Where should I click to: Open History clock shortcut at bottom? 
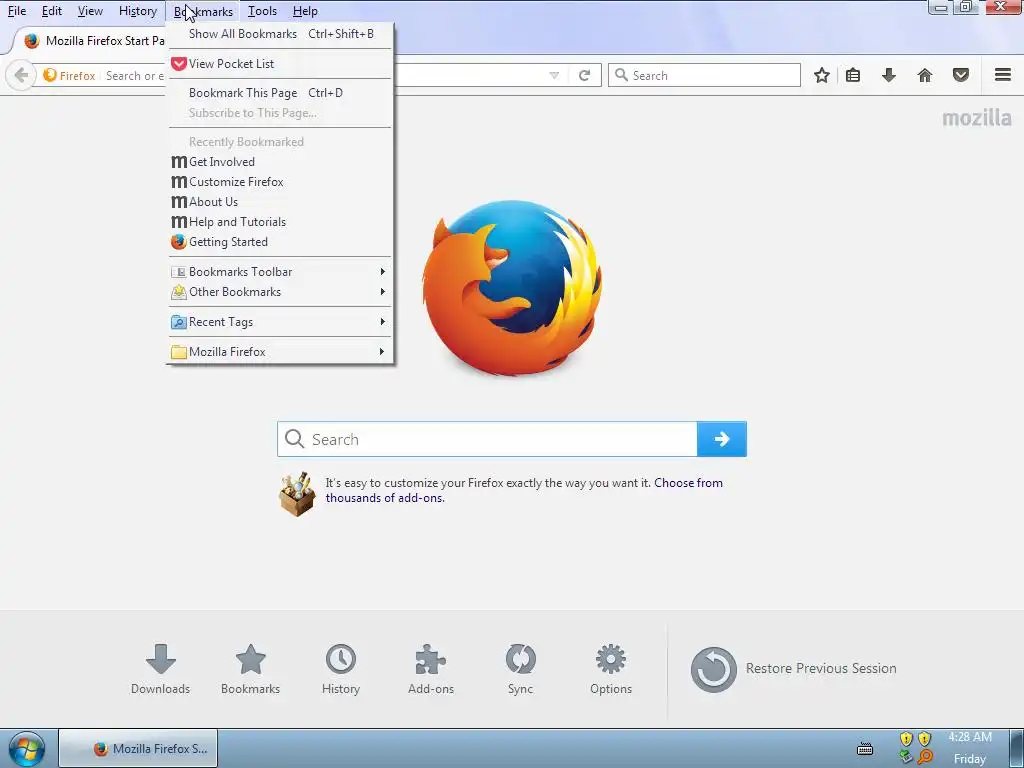pyautogui.click(x=341, y=669)
